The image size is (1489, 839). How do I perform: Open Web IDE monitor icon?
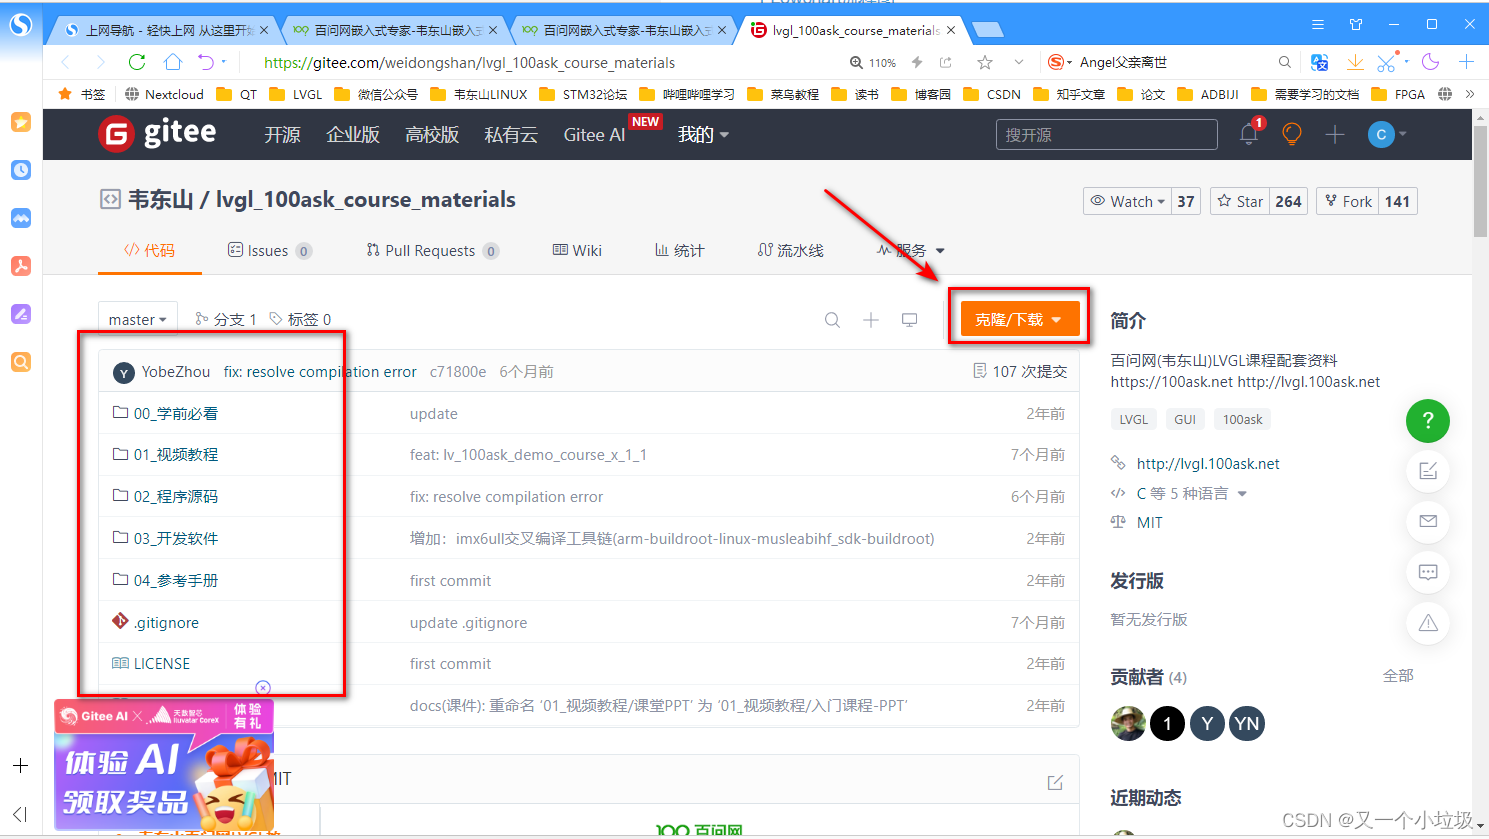coord(909,320)
